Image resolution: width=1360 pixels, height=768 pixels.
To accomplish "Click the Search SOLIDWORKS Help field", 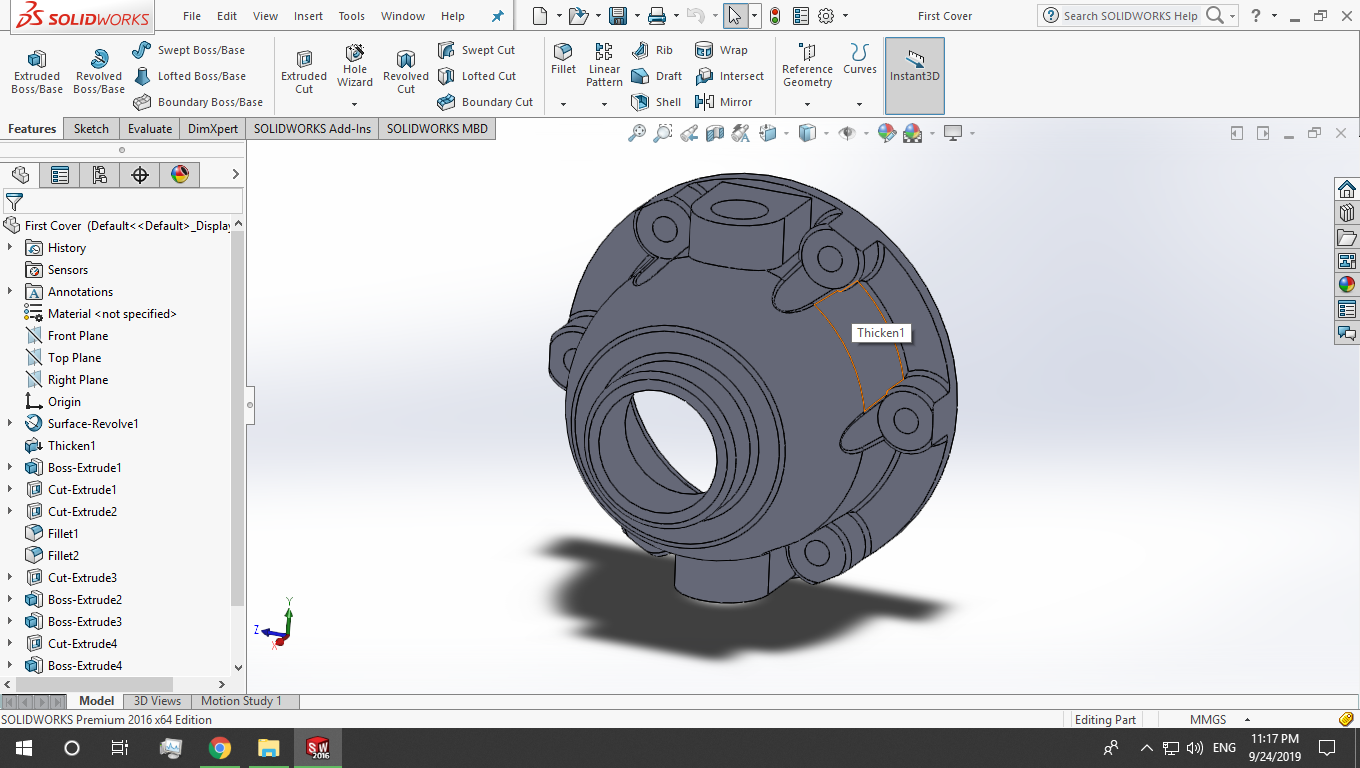I will (x=1130, y=16).
